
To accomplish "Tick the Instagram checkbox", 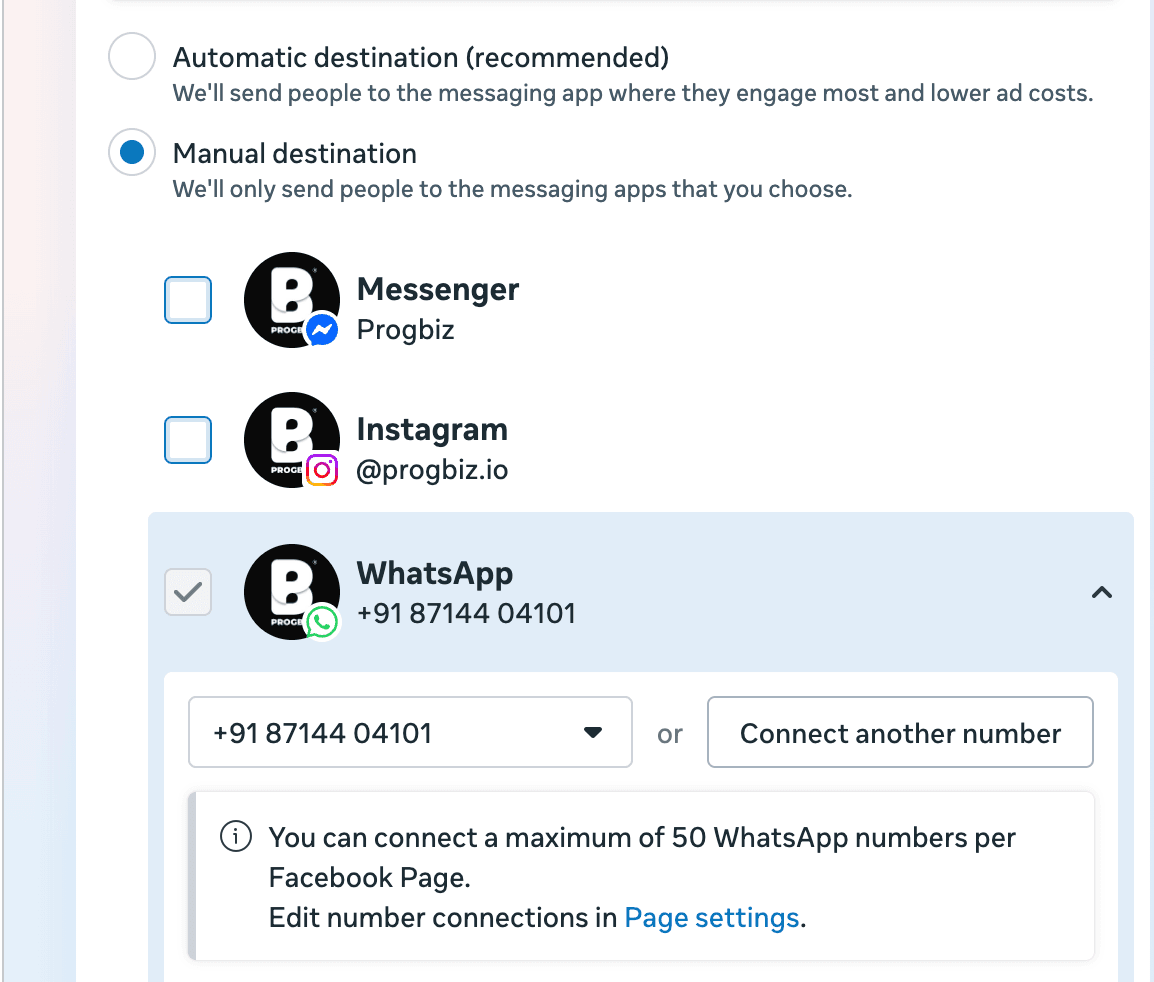I will tap(188, 440).
